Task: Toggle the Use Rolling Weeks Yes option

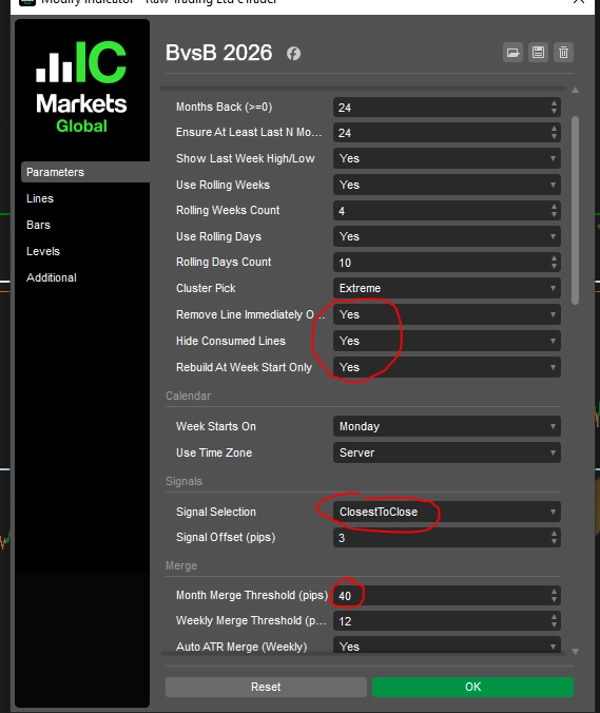Action: (446, 185)
